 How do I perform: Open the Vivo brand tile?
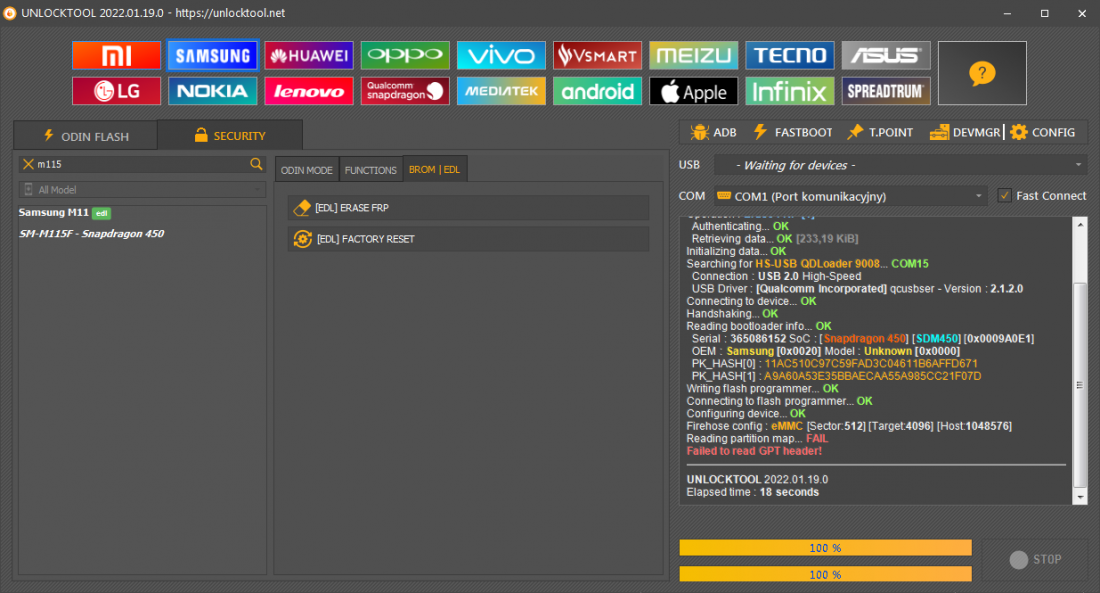(x=501, y=55)
